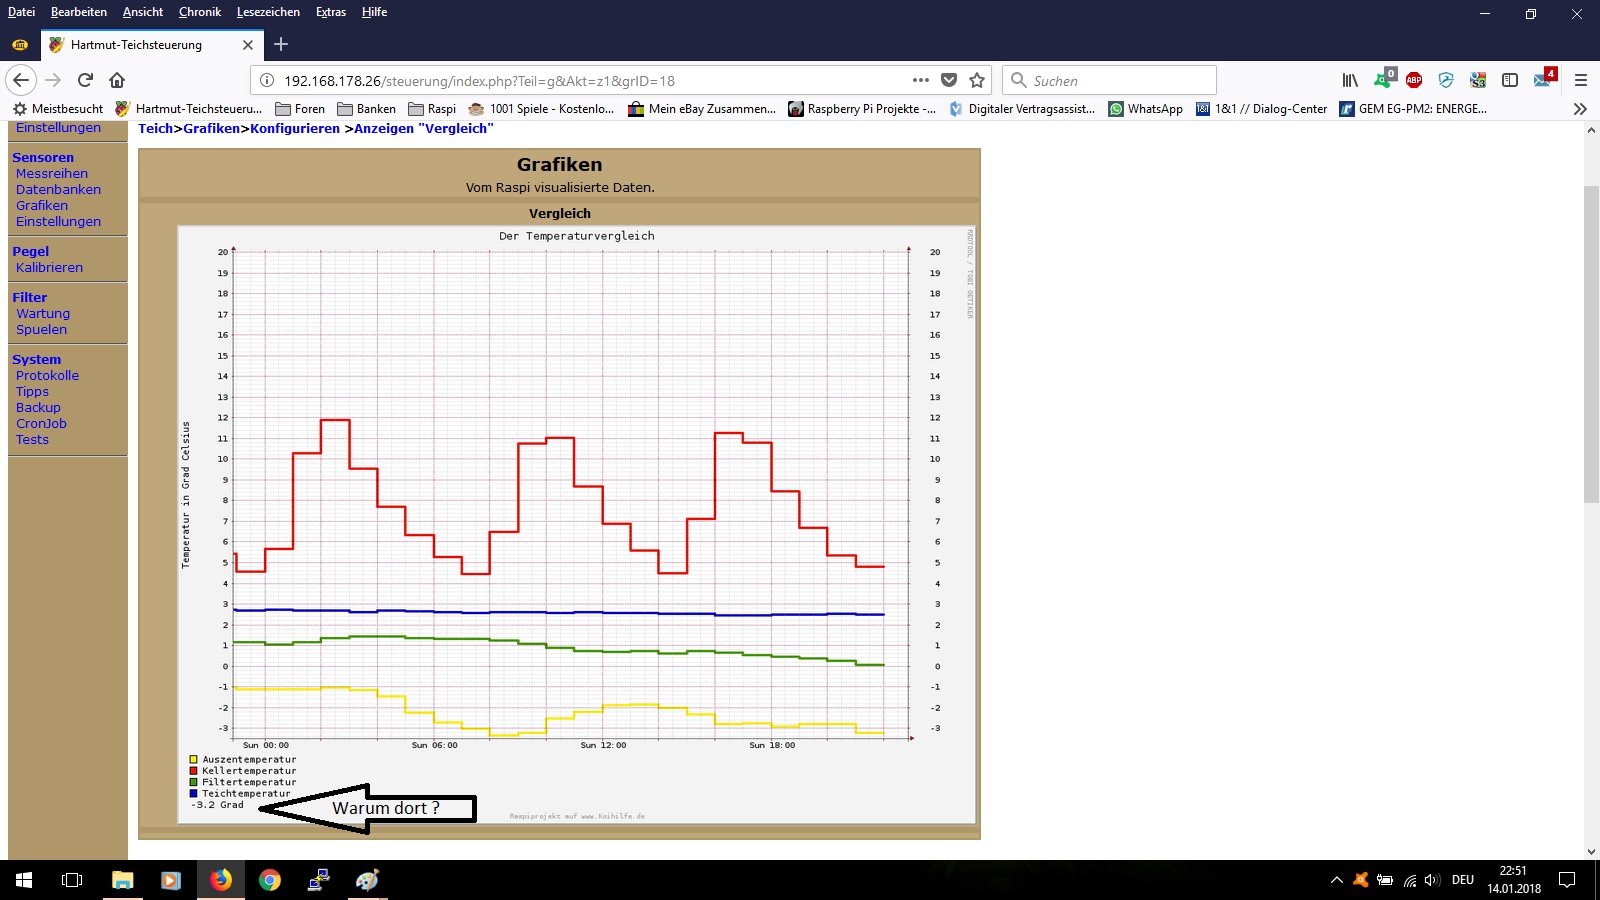Open the Chronik menu
The width and height of the screenshot is (1600, 900).
point(200,12)
